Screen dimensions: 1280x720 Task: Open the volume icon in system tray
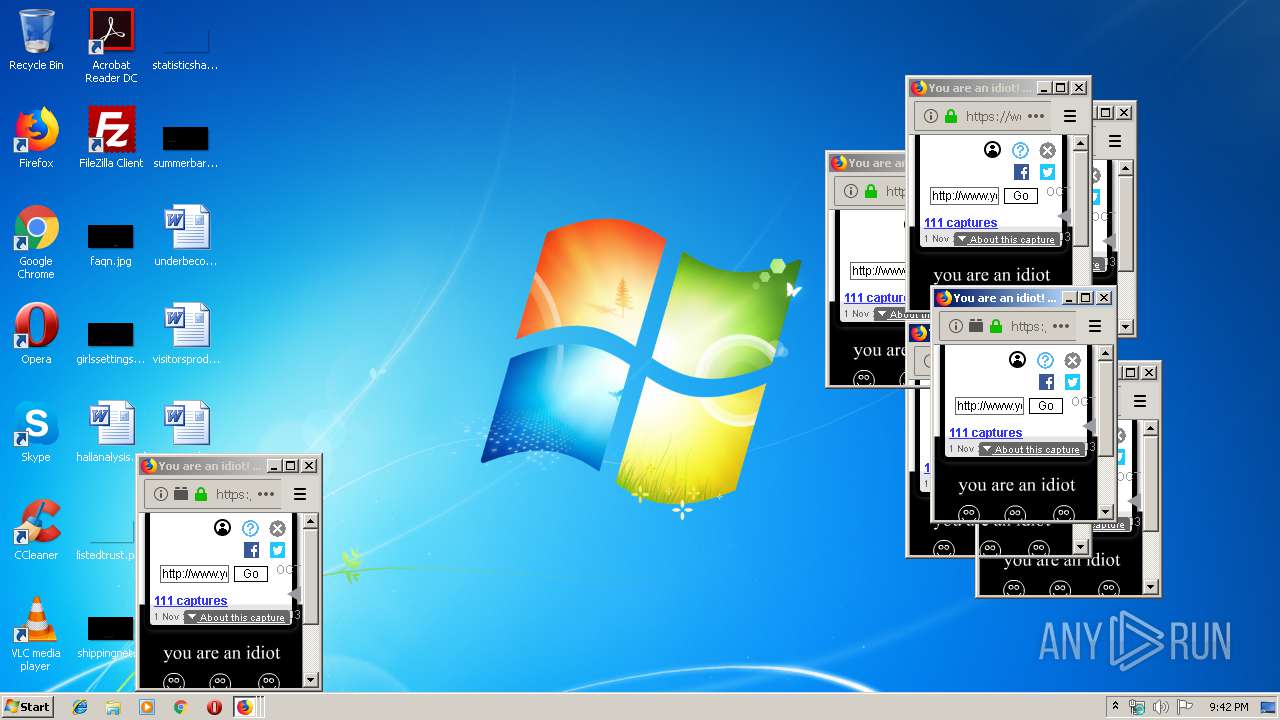1161,707
